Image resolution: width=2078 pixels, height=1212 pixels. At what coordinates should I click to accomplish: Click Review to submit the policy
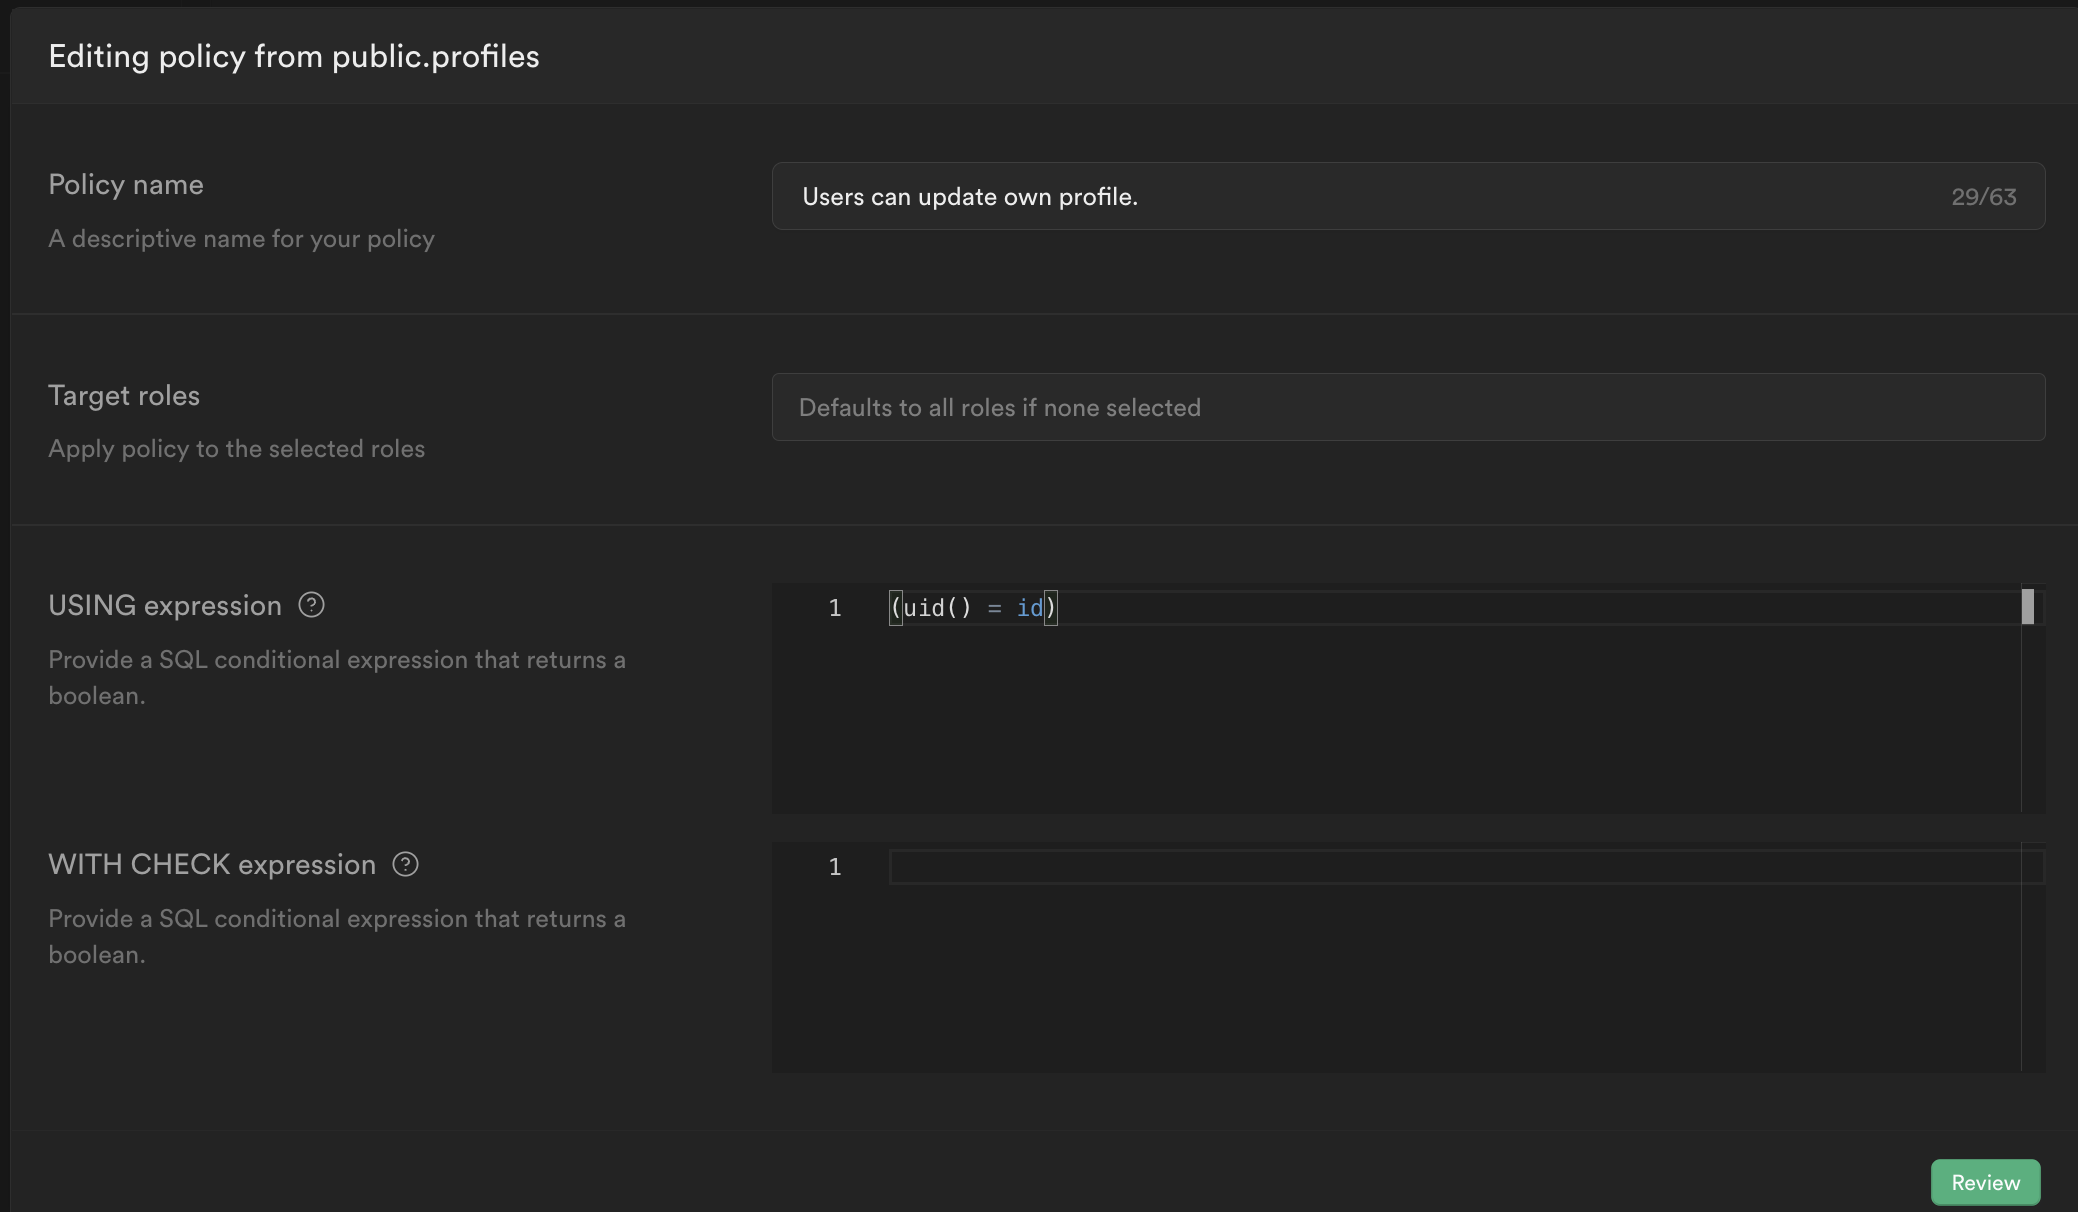1984,1182
